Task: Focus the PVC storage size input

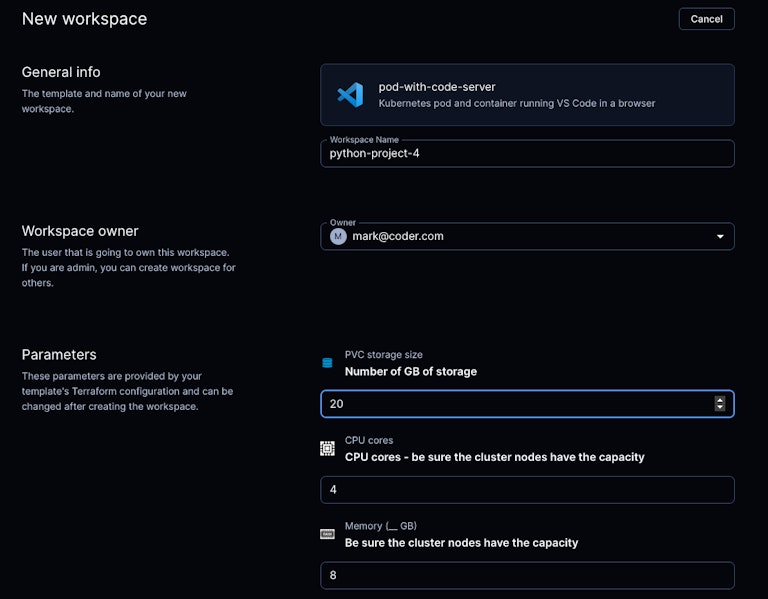Action: (527, 404)
